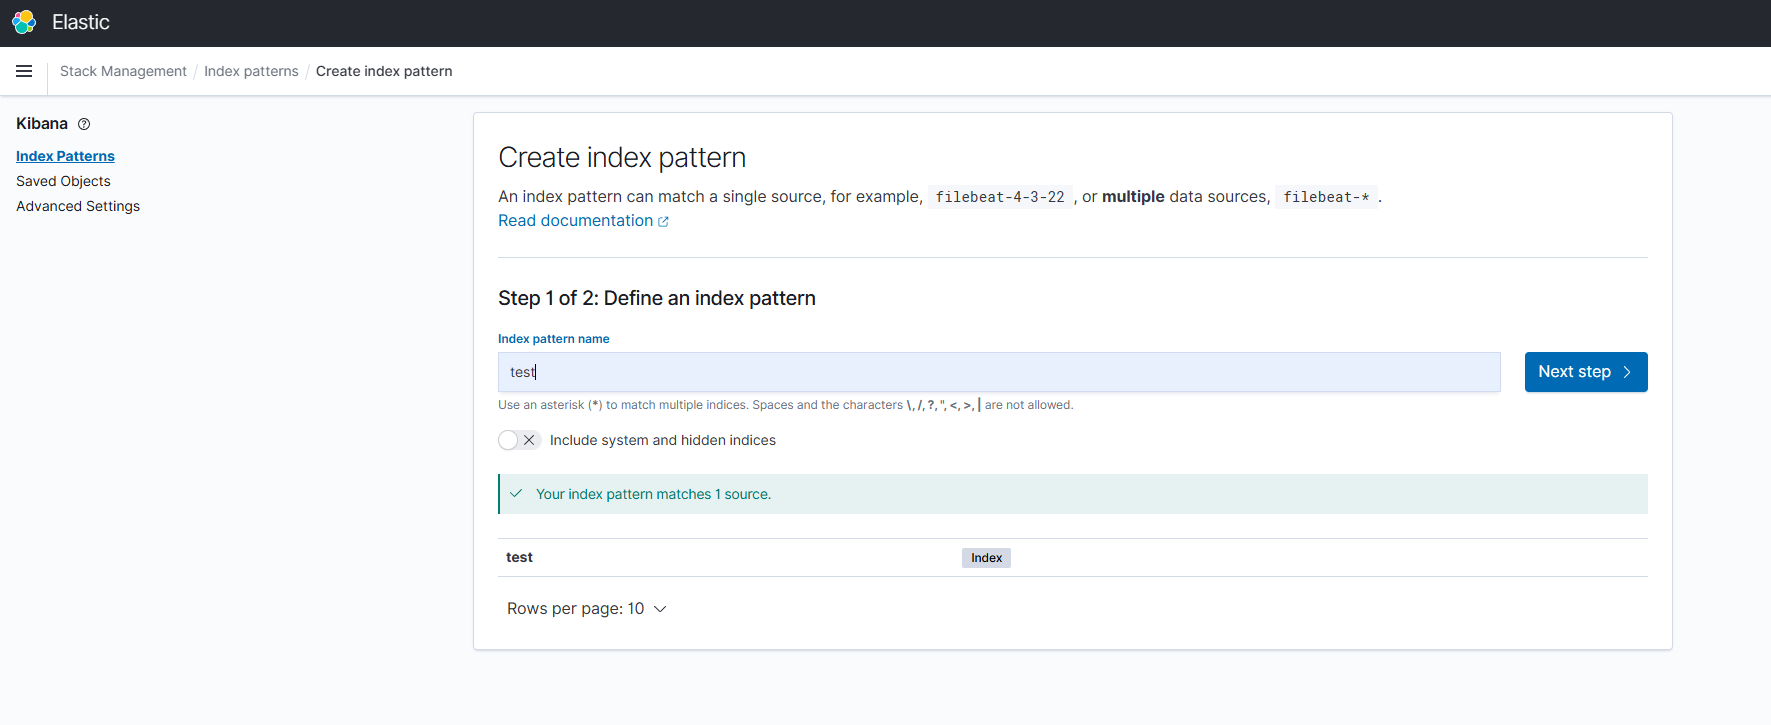1771x725 pixels.
Task: Click the filebeat-* example code text
Action: coord(1326,197)
